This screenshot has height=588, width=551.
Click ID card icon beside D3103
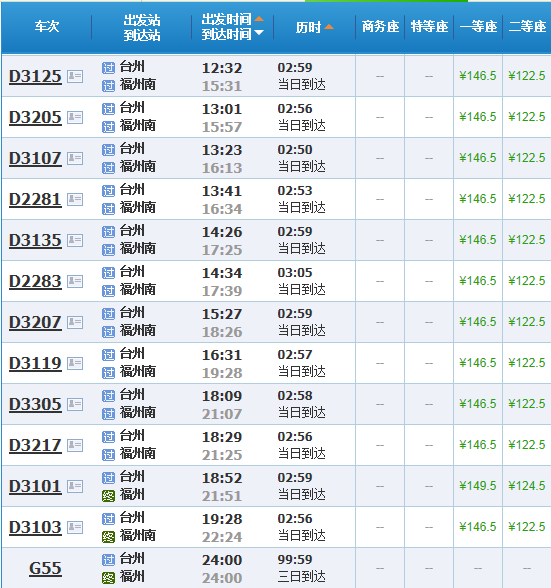click(x=75, y=527)
